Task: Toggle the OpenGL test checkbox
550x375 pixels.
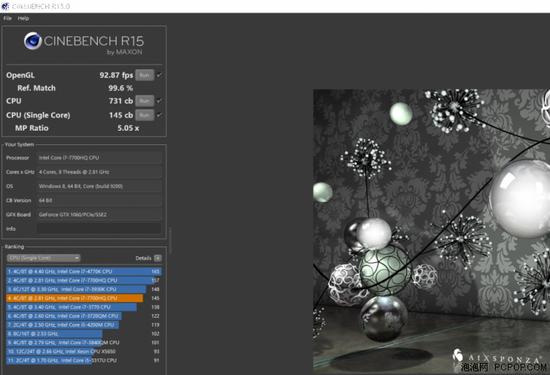Action: [x=160, y=75]
